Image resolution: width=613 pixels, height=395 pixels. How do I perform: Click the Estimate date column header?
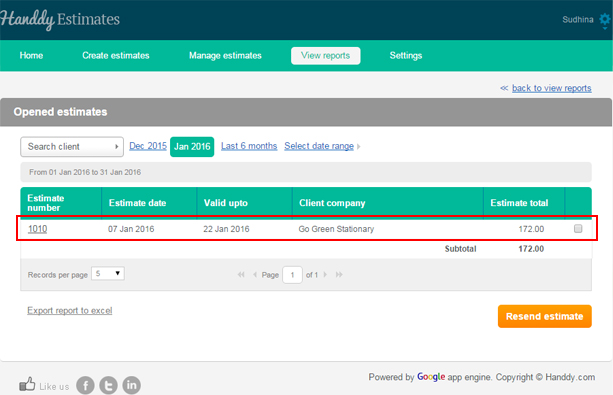point(149,203)
